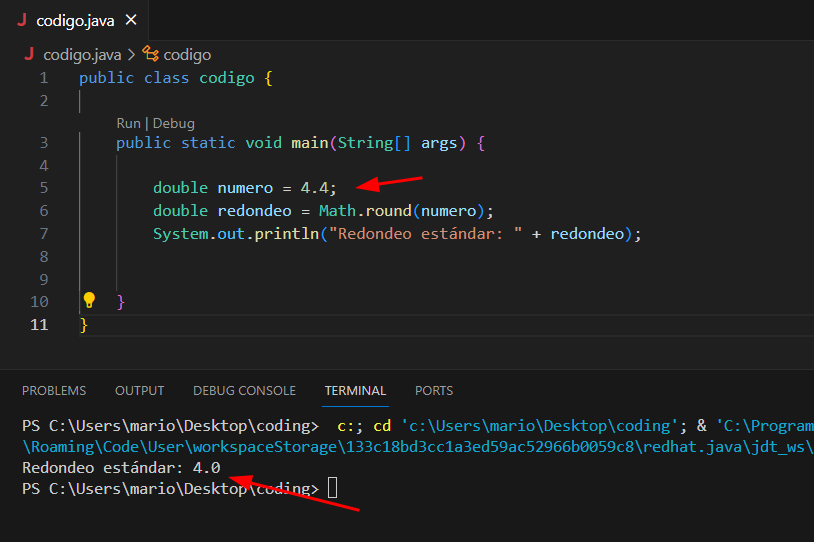
Task: Click 'Math' on line 6
Action: point(337,210)
